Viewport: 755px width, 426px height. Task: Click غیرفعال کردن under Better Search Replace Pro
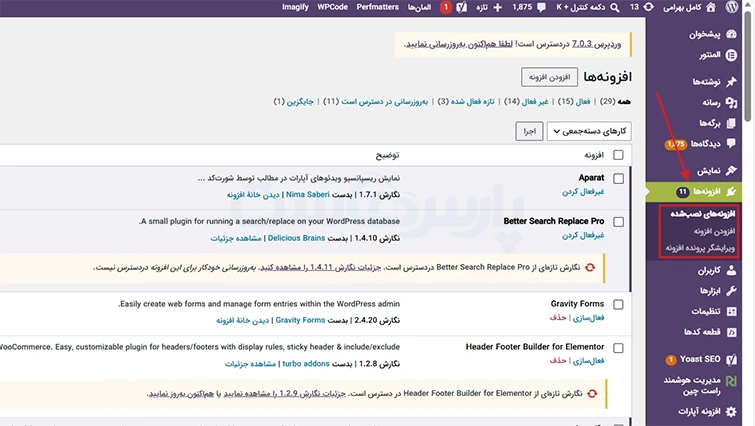[583, 235]
